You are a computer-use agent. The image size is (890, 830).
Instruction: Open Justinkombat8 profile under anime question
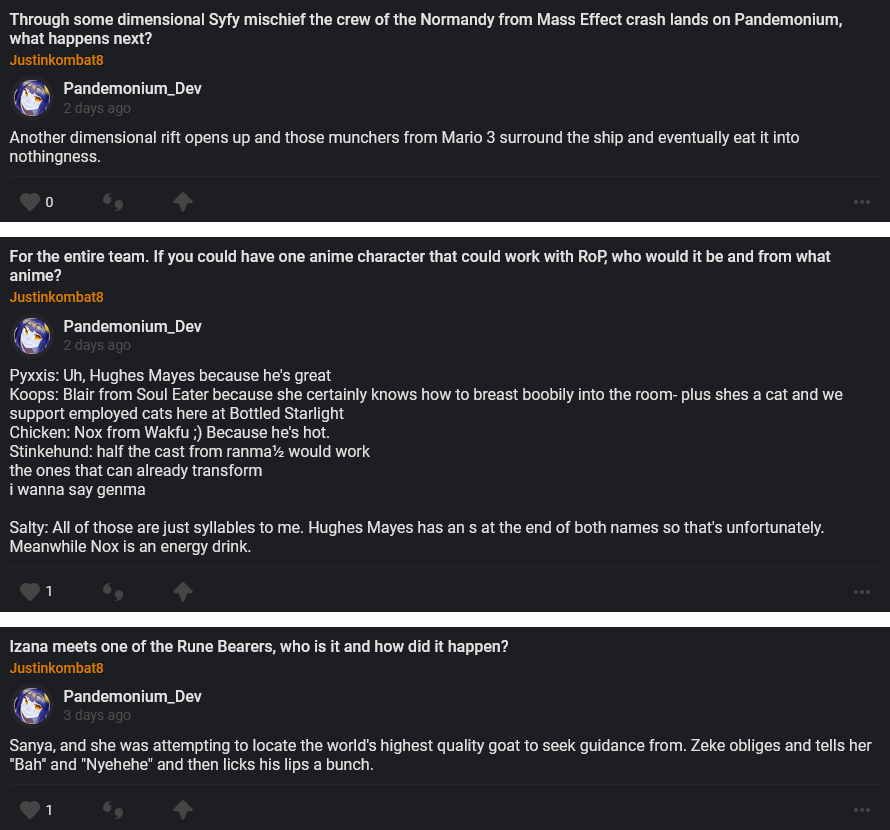tap(57, 297)
